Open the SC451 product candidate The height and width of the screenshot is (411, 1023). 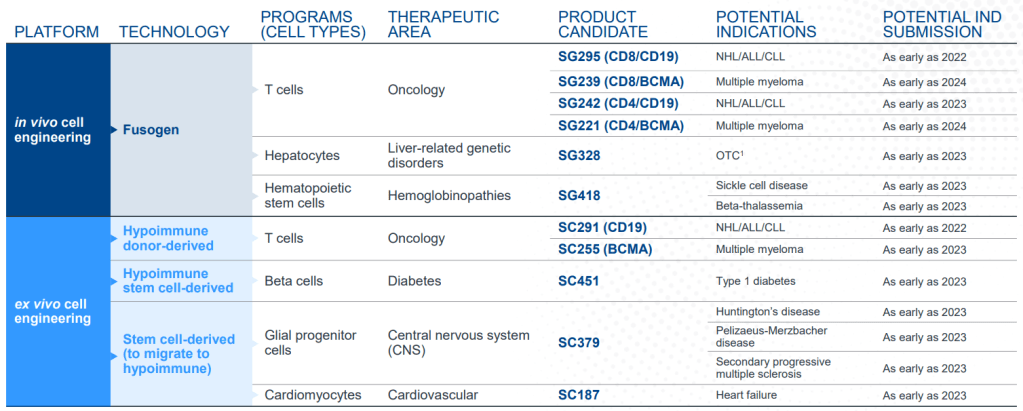(x=579, y=281)
